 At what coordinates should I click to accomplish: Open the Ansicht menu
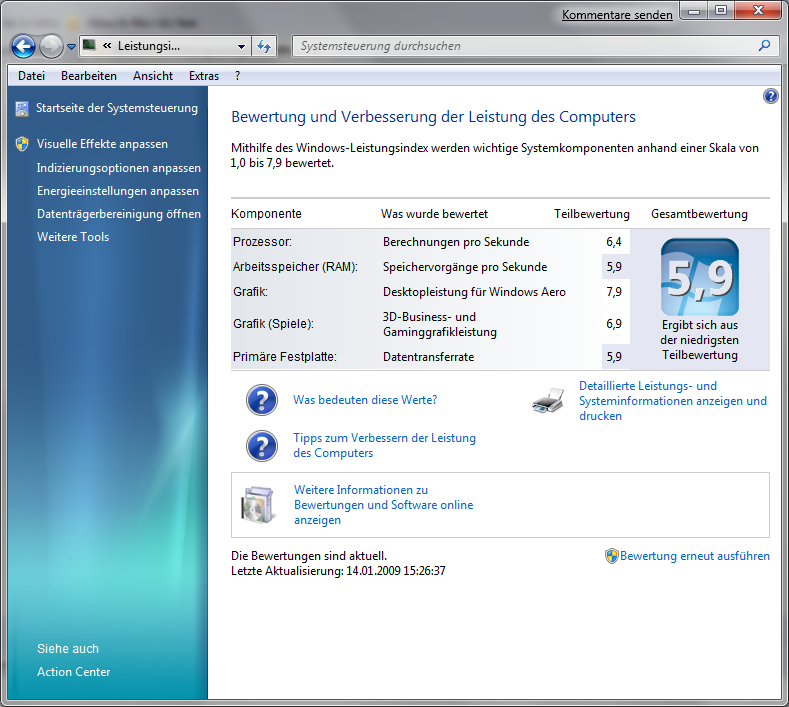(152, 76)
